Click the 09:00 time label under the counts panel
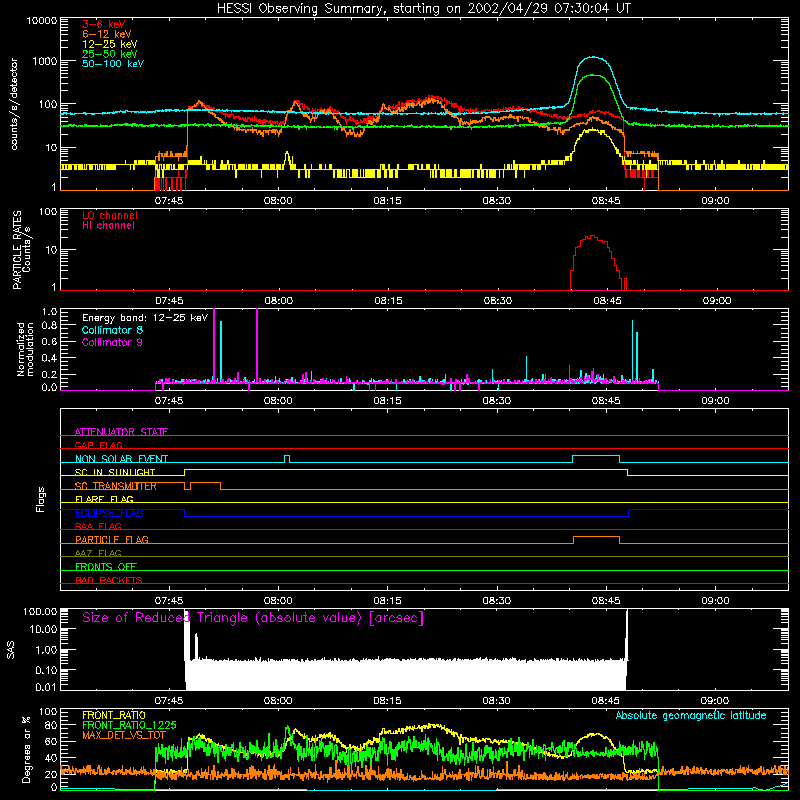This screenshot has height=800, width=800. (715, 201)
